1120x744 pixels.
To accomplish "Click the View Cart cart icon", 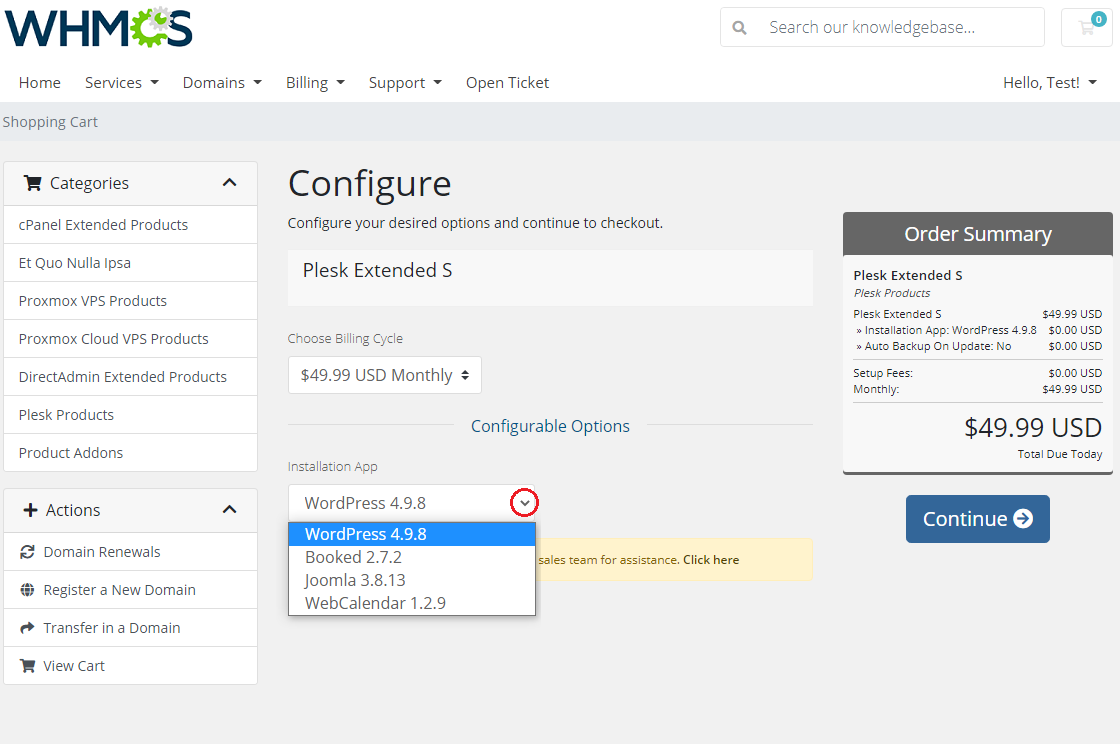I will [27, 665].
